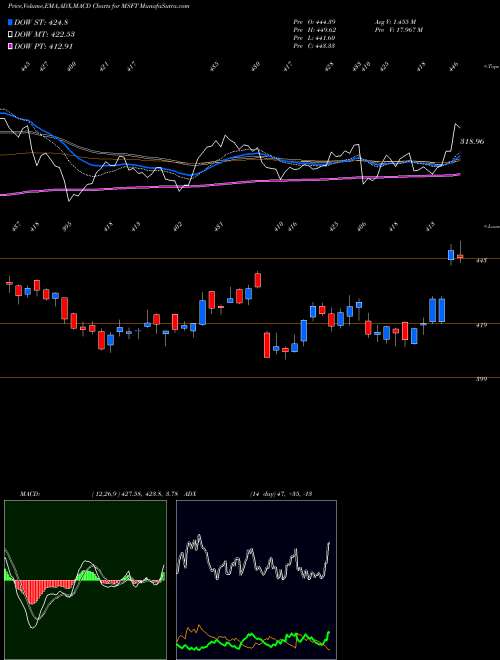Image resolution: width=500 pixels, height=660 pixels.
Task: Click the 'Pre O: 444.39' open value
Action: tap(314, 21)
